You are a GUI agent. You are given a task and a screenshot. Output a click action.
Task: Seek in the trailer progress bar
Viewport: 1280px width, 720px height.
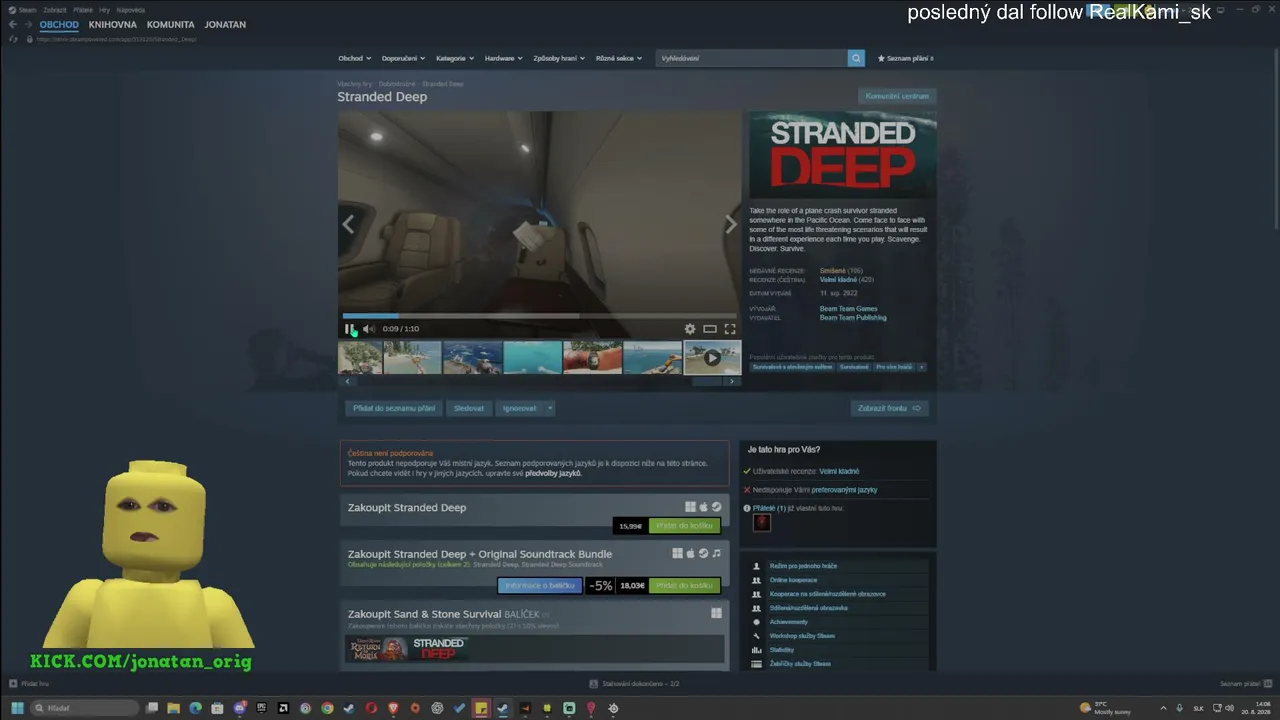coord(540,316)
